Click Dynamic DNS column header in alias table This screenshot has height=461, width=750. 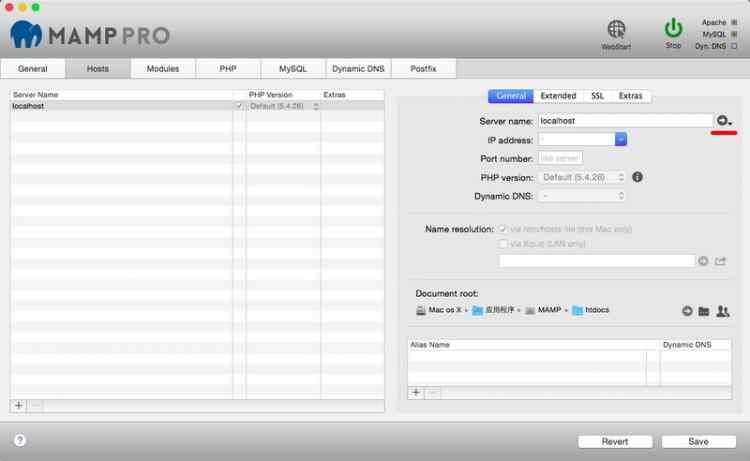[696, 345]
